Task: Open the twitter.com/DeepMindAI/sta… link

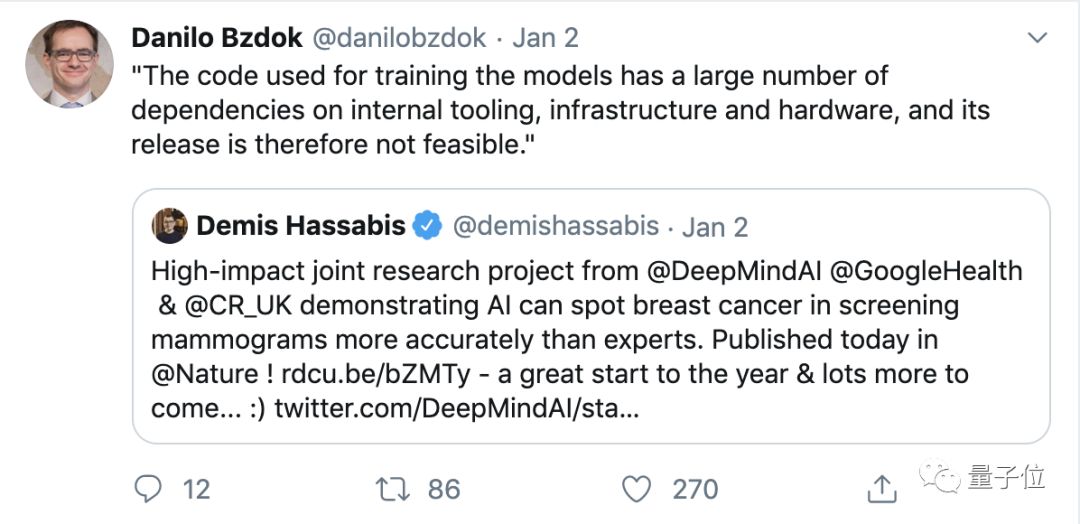Action: point(456,409)
